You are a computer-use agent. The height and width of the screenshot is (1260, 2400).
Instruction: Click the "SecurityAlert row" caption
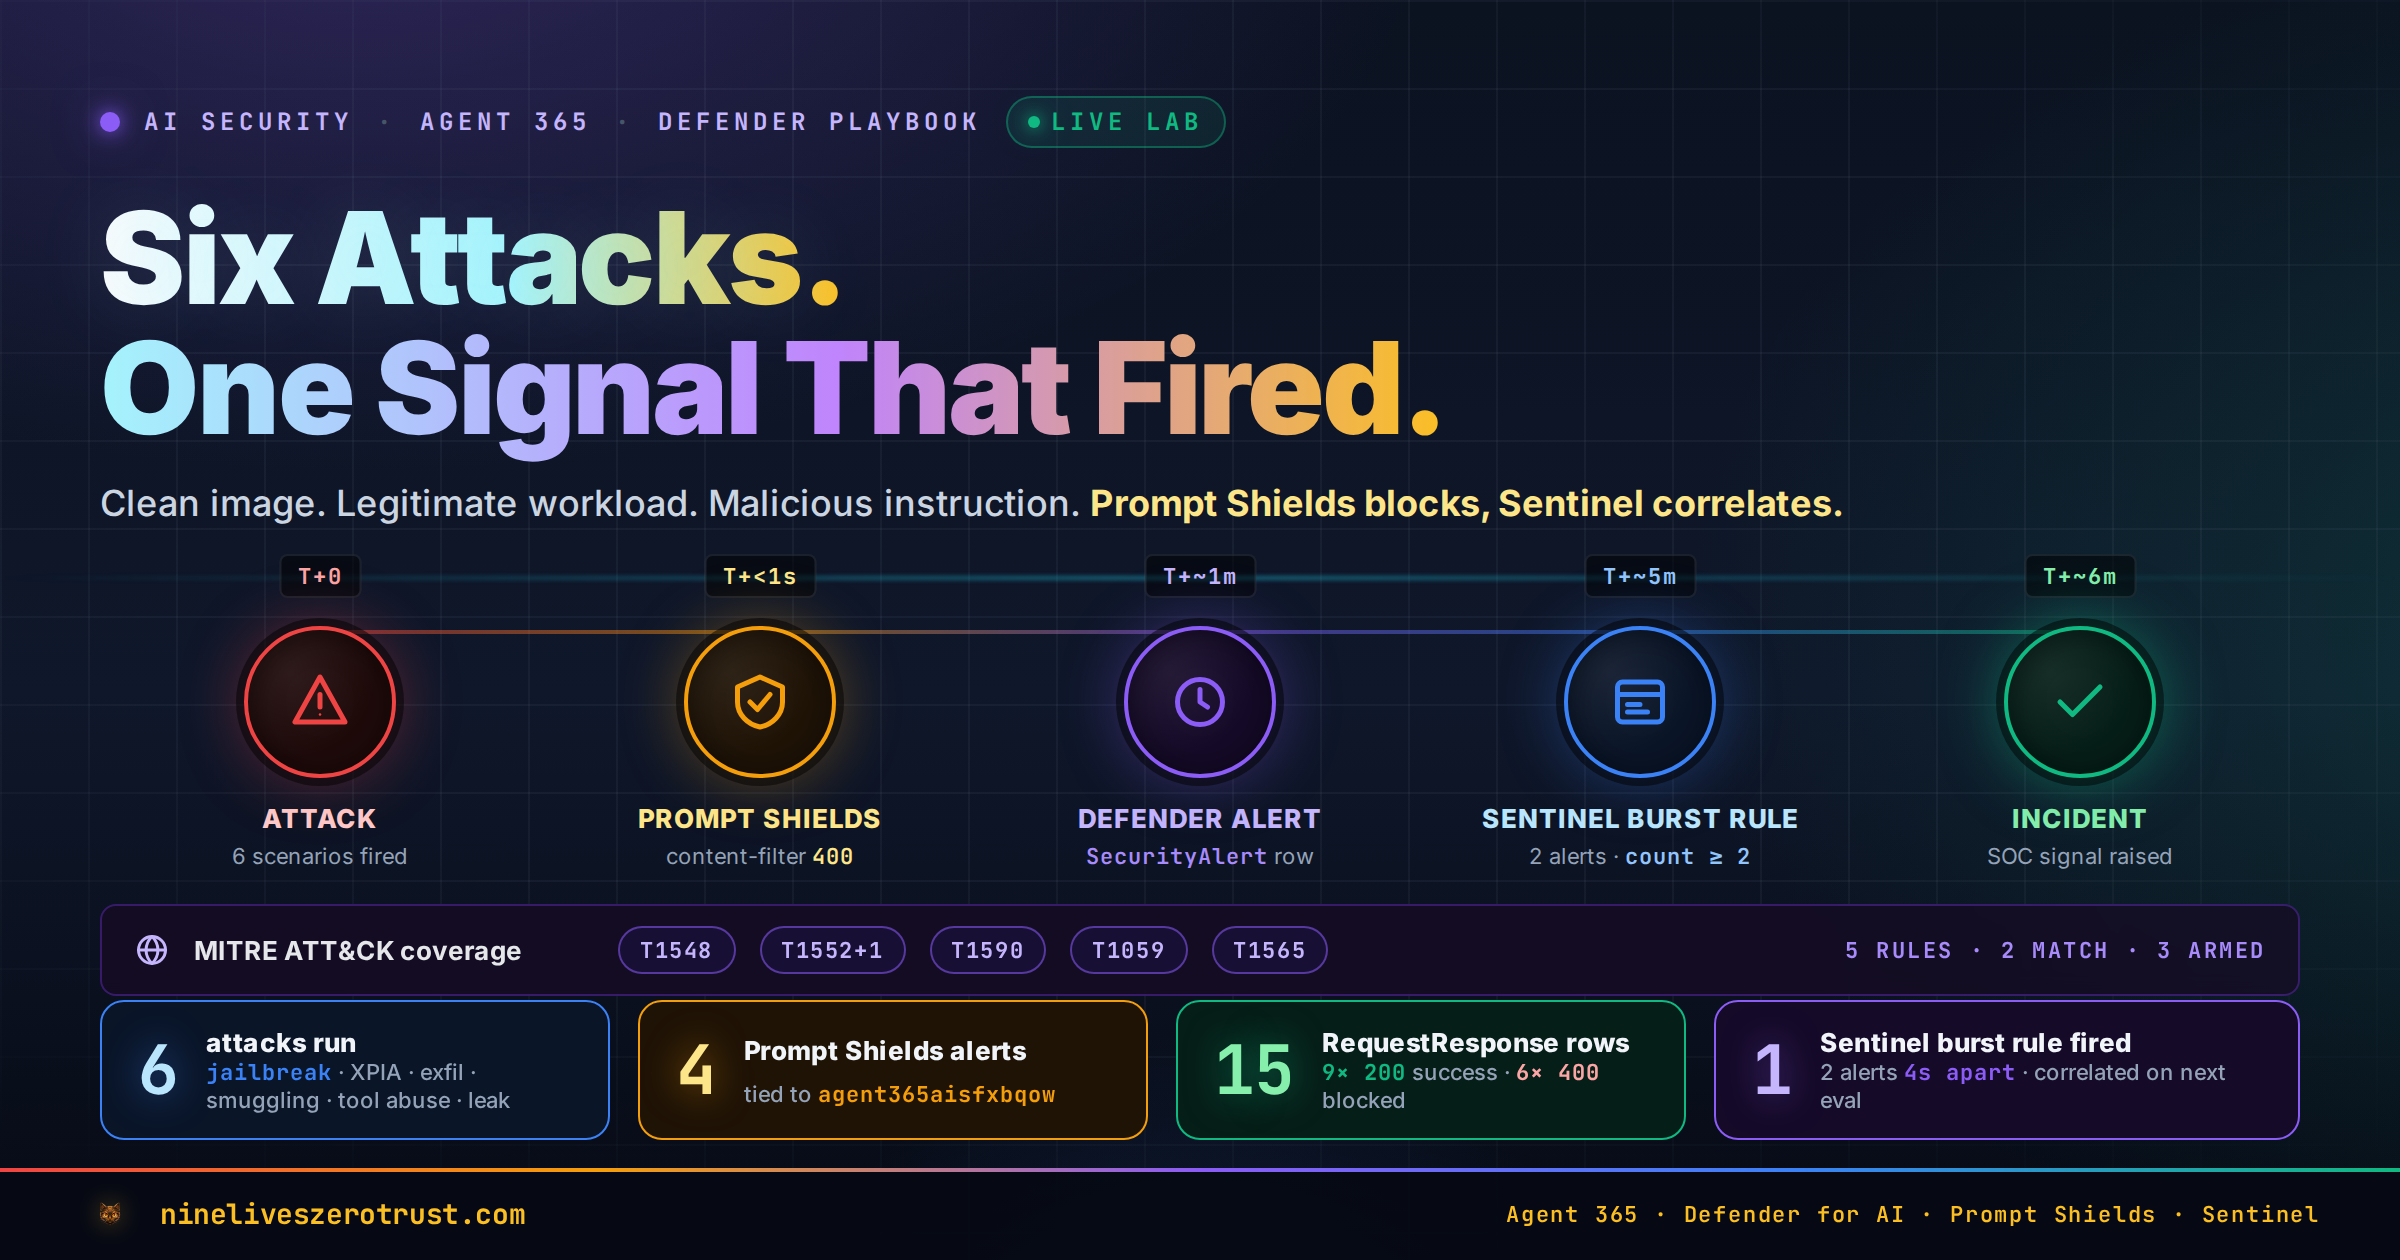1200,856
